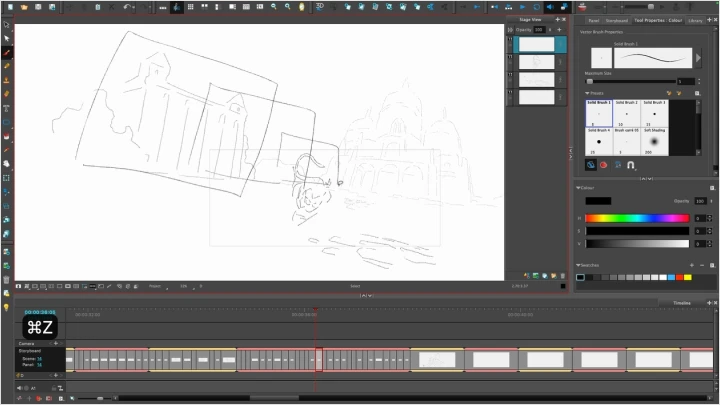The width and height of the screenshot is (720, 405).
Task: Select the Solid Brush 2 preset
Action: [627, 112]
